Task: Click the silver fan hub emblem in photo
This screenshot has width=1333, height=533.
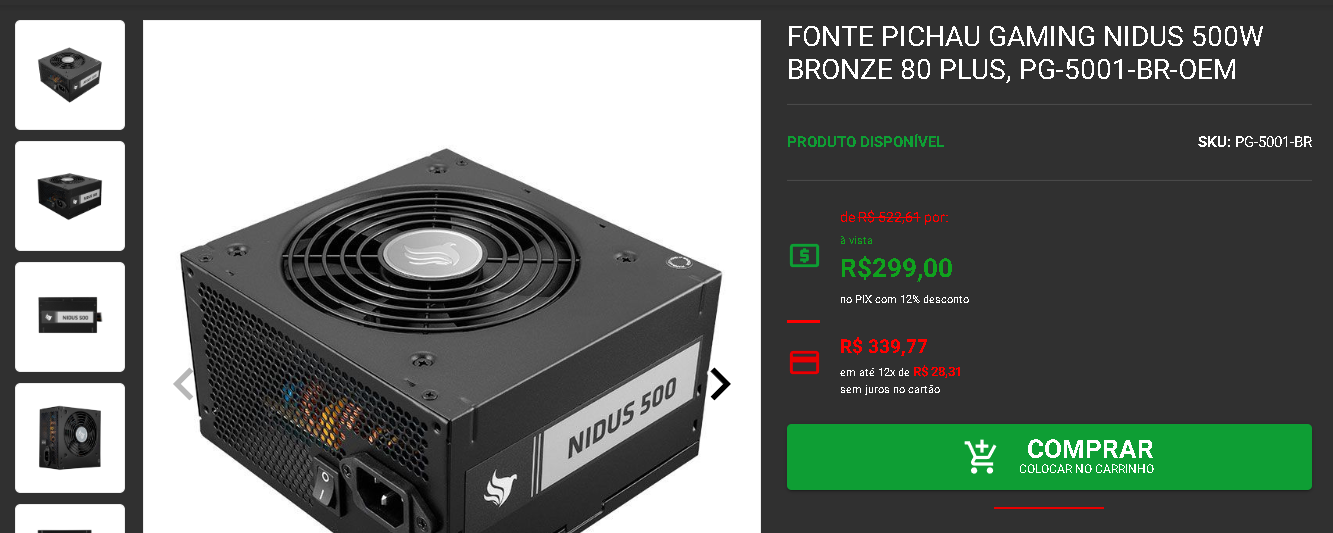Action: pyautogui.click(x=432, y=255)
